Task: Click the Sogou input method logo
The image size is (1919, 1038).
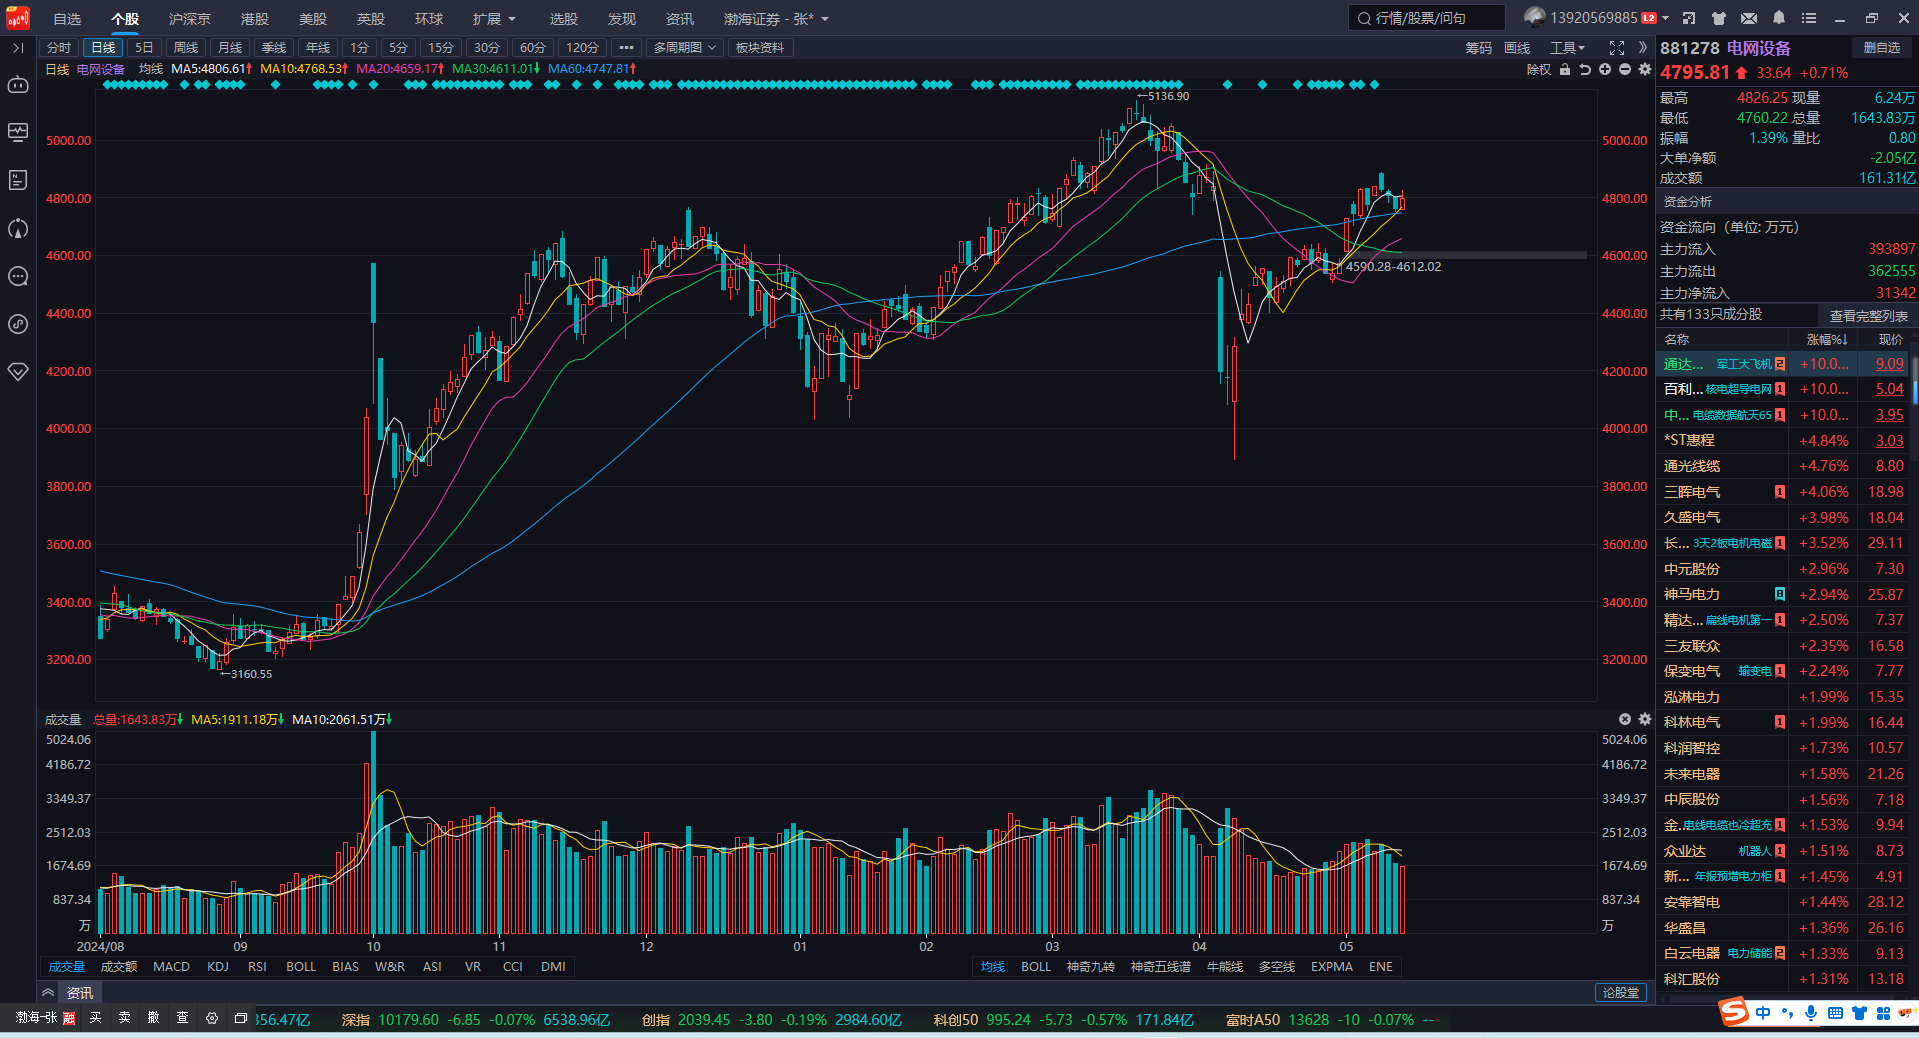Action: [x=1734, y=1013]
